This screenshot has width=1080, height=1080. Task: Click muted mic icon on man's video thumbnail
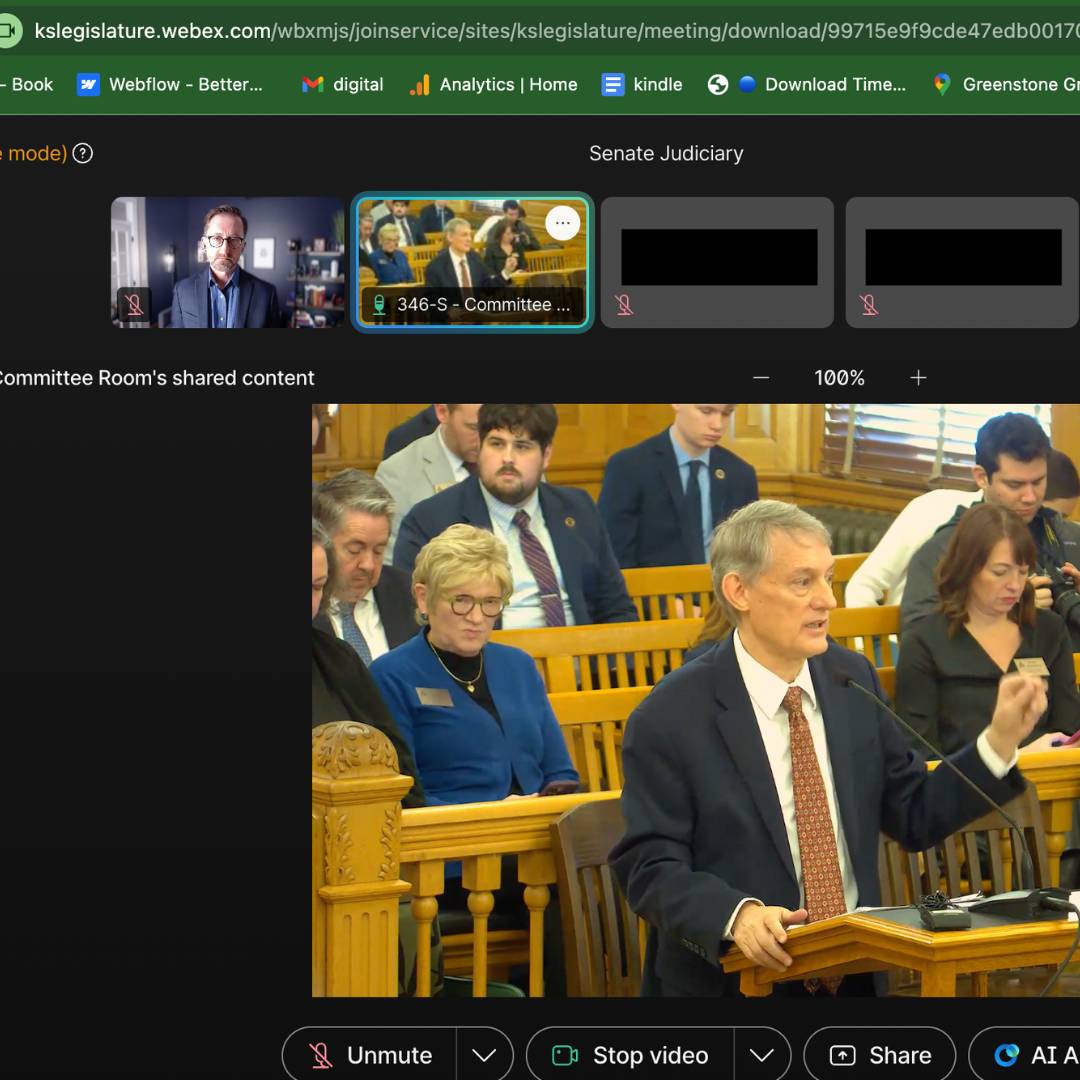[x=135, y=305]
